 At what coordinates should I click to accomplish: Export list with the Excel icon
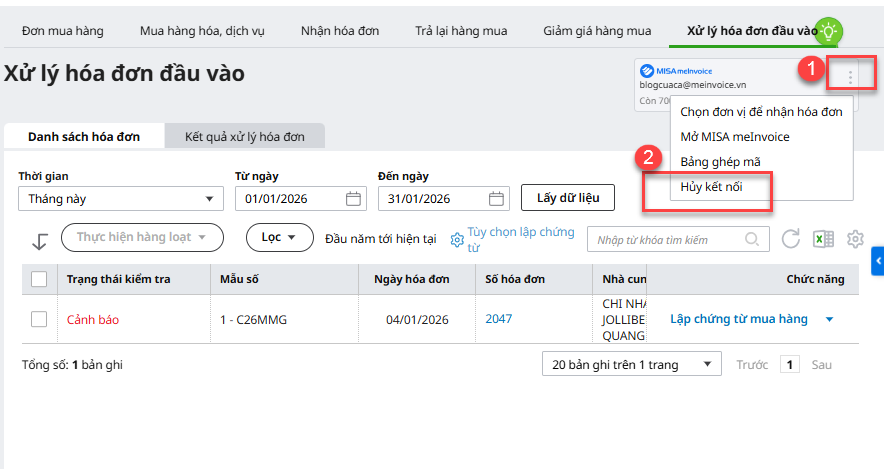pyautogui.click(x=823, y=239)
